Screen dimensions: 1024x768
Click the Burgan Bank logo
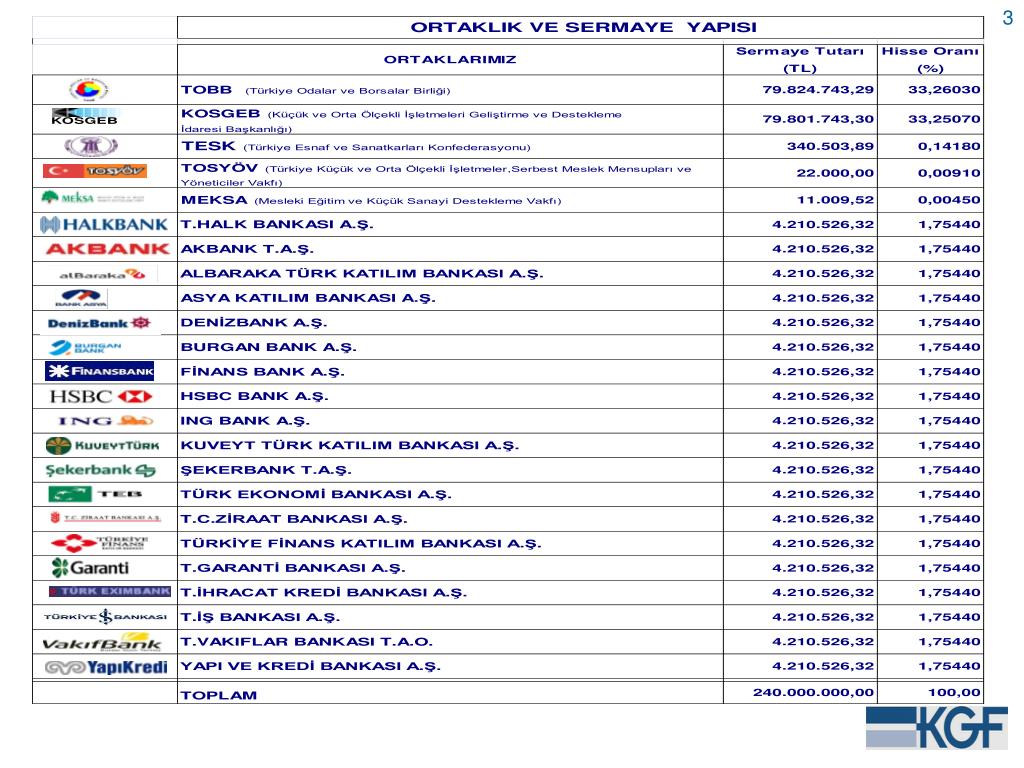point(85,347)
